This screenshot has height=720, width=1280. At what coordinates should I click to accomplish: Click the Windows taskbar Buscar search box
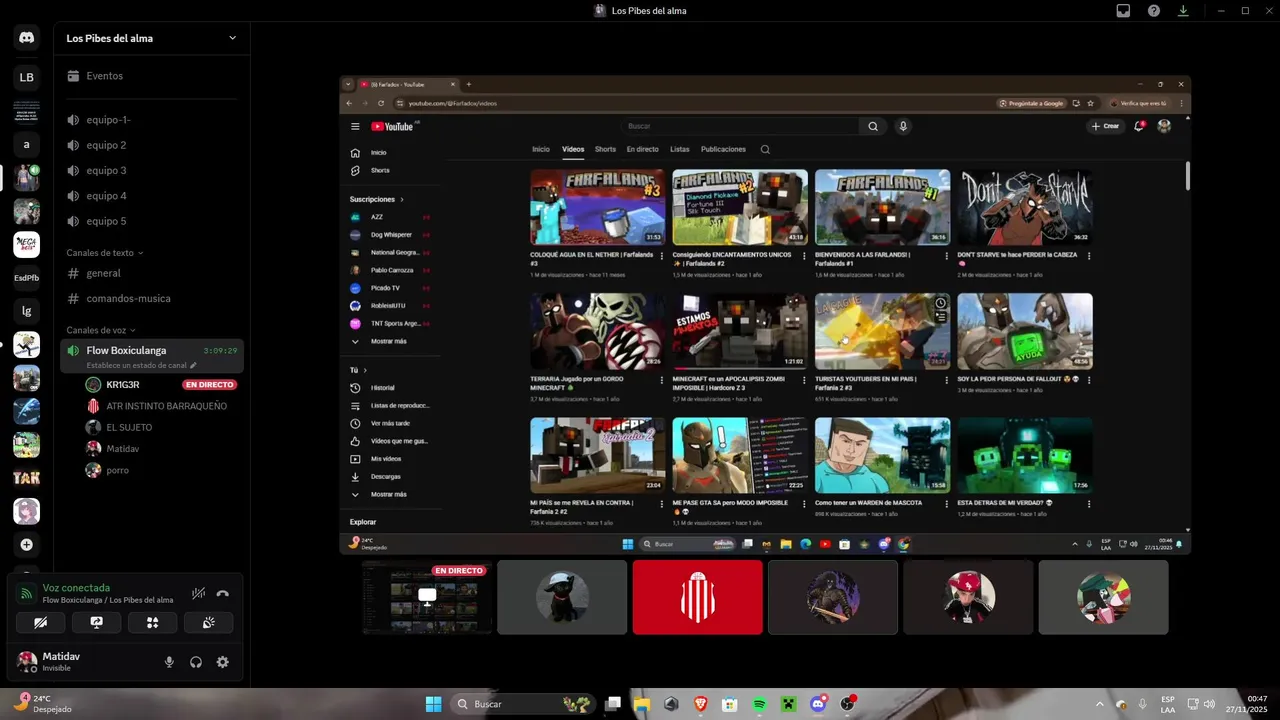(x=521, y=704)
